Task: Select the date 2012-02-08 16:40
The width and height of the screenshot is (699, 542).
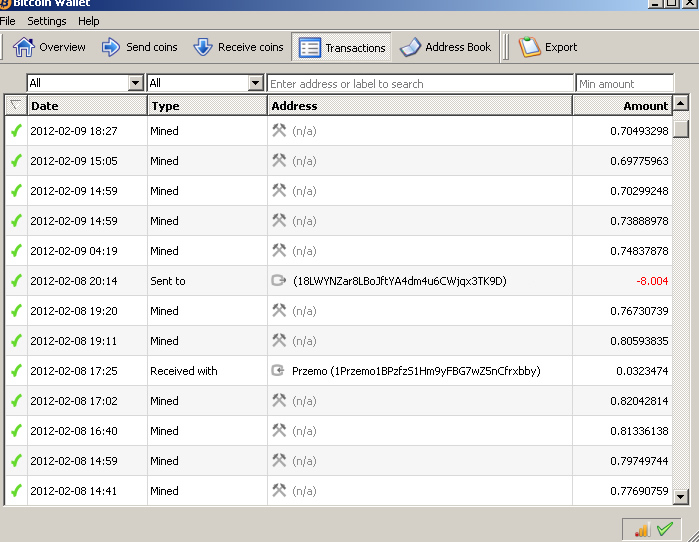Action: (74, 431)
